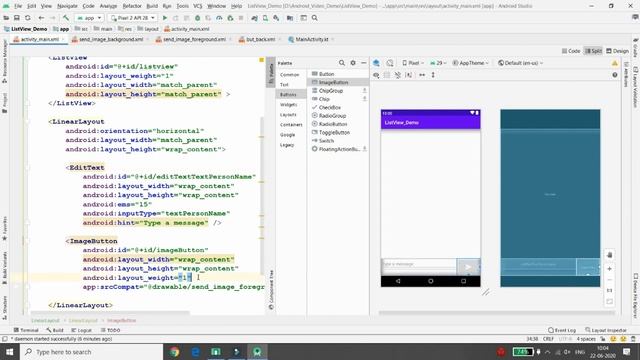This screenshot has height=360, width=640.
Task: Open Chrome from the Windows taskbar
Action: click(x=175, y=352)
